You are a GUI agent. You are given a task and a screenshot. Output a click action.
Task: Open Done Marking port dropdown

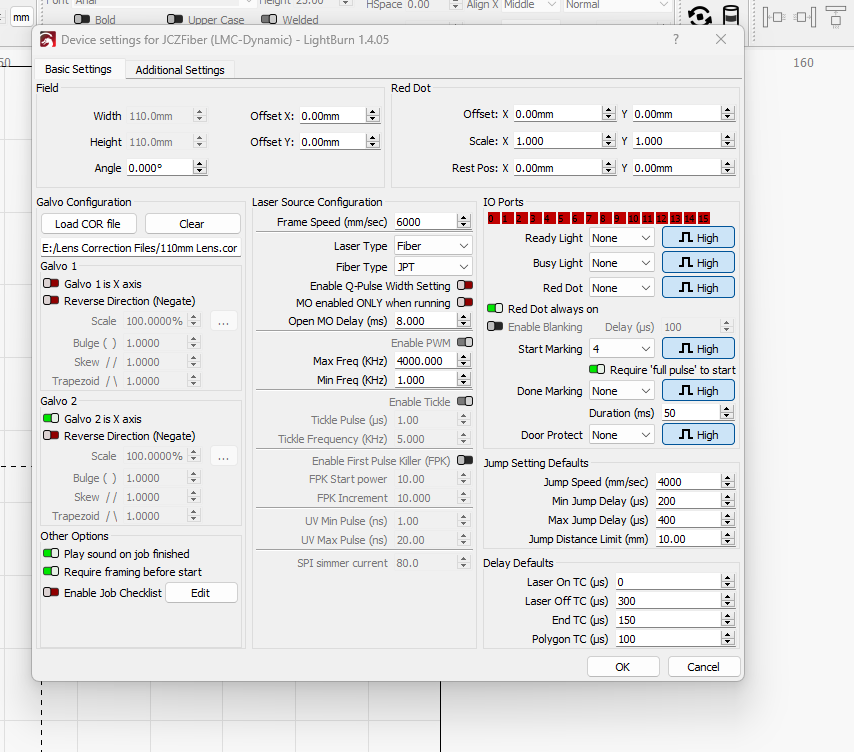[621, 391]
